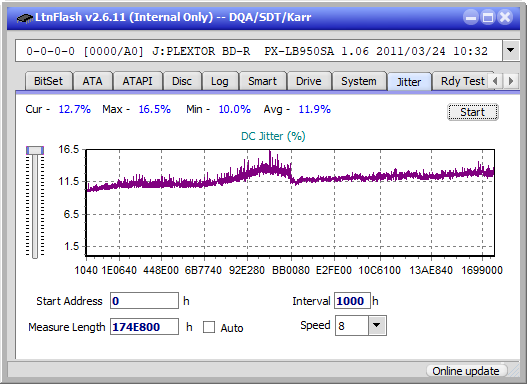Open the Rdy Test tab
Viewport: 527px width, 384px height.
click(462, 81)
